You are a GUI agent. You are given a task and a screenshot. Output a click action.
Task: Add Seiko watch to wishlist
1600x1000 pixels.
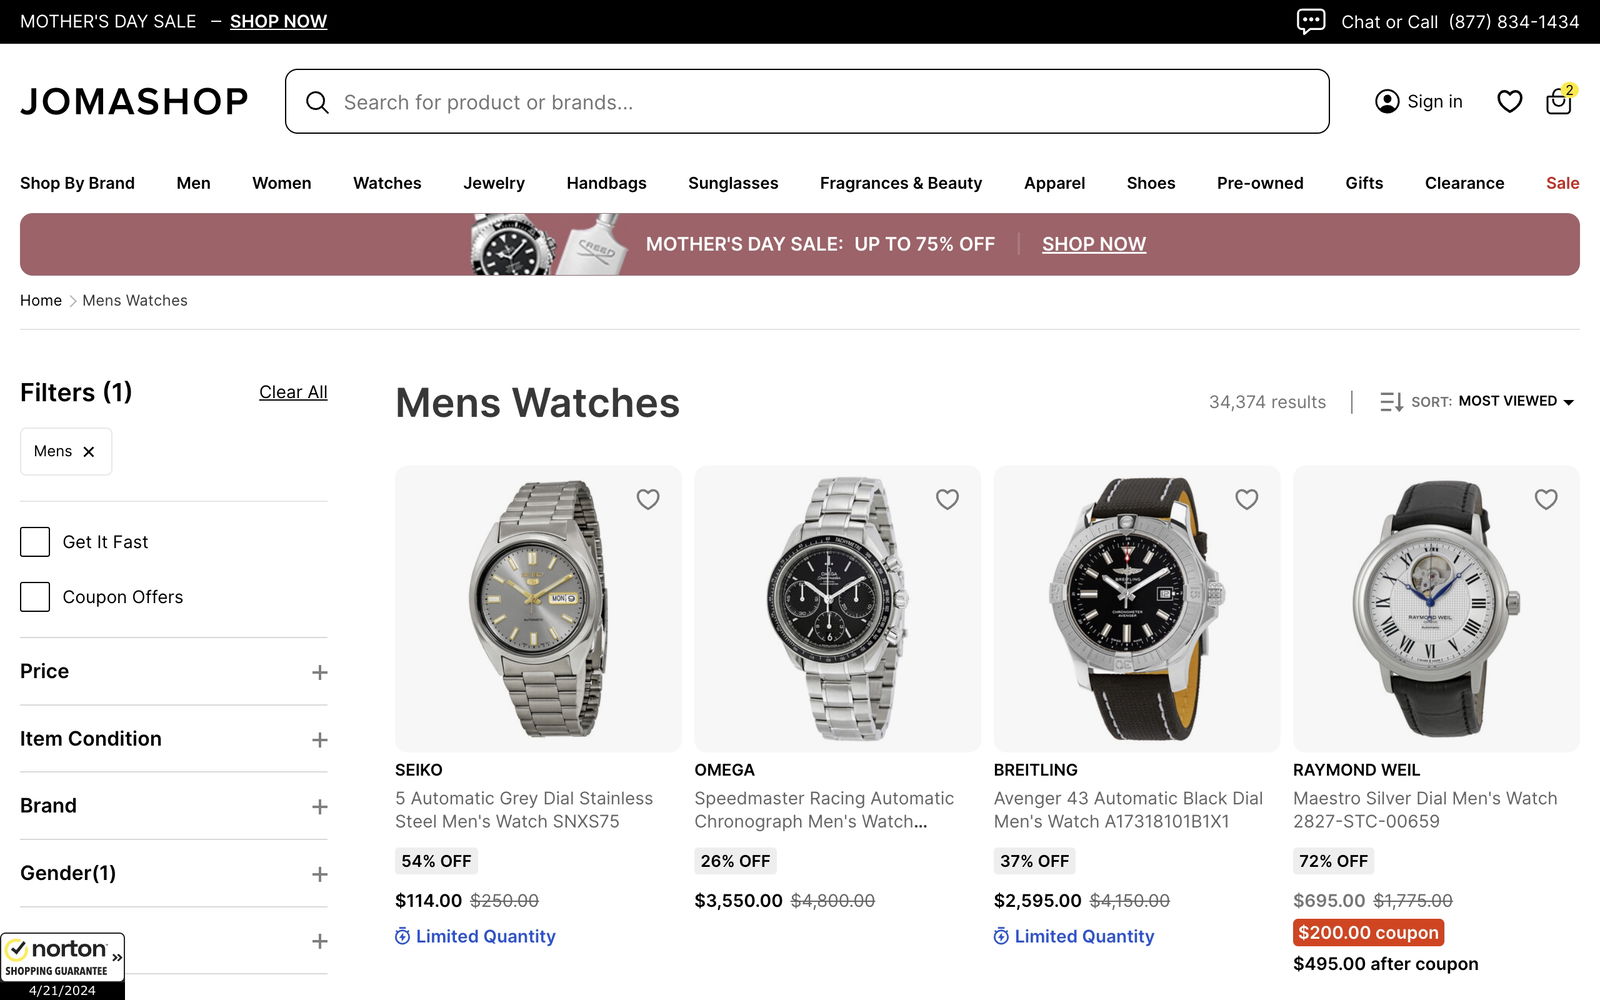point(648,499)
